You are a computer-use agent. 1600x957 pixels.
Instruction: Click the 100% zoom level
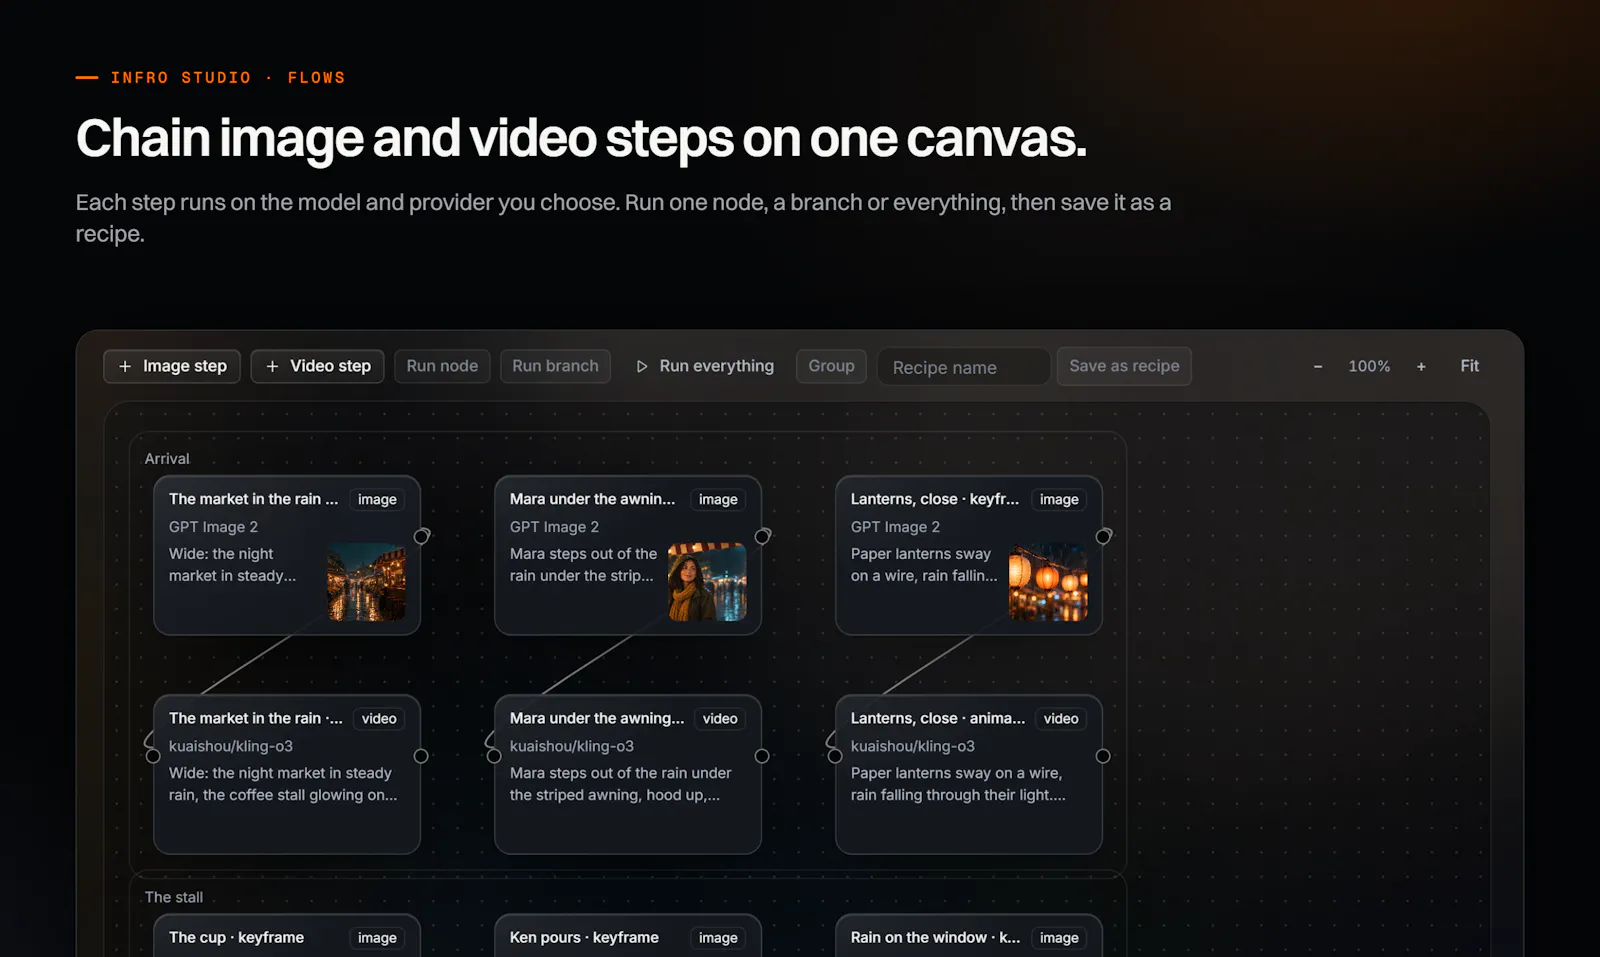tap(1369, 367)
